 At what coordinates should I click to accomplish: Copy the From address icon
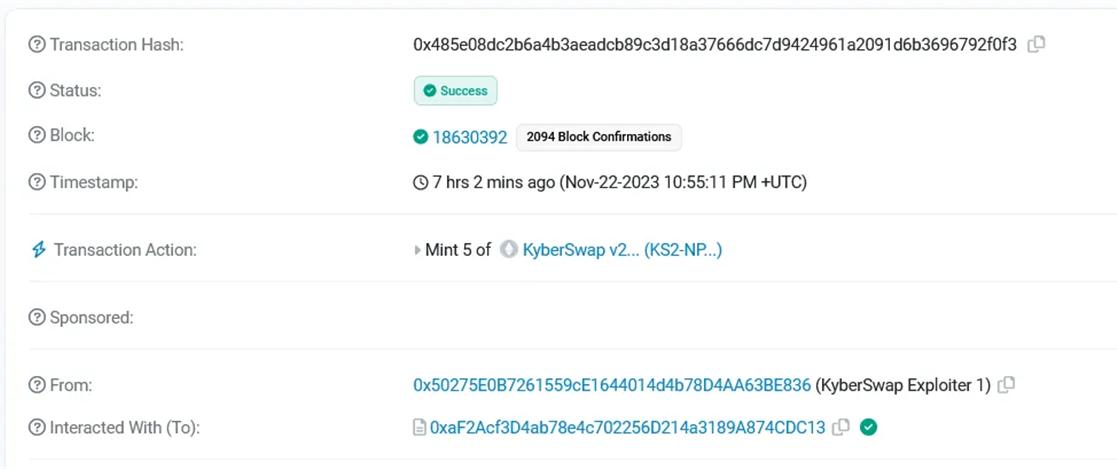(1006, 386)
